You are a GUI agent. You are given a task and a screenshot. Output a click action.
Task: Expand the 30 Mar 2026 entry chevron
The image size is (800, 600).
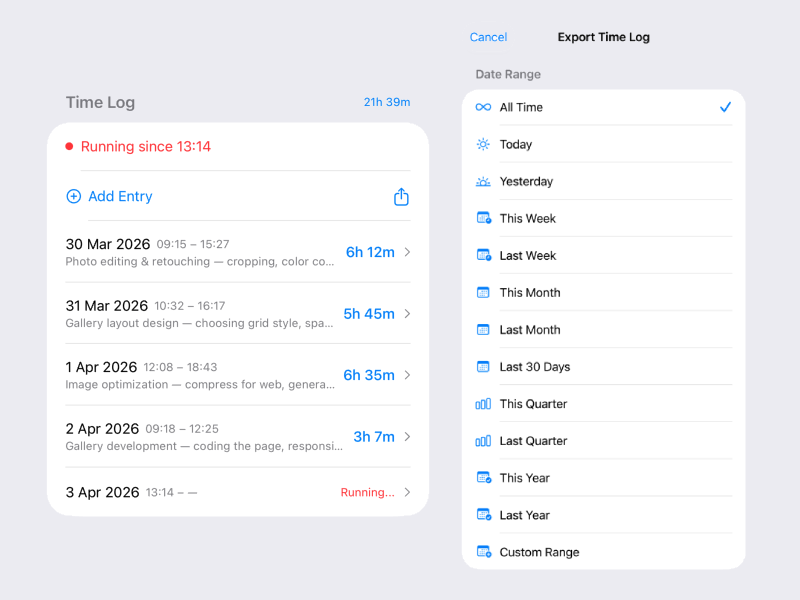coord(407,253)
